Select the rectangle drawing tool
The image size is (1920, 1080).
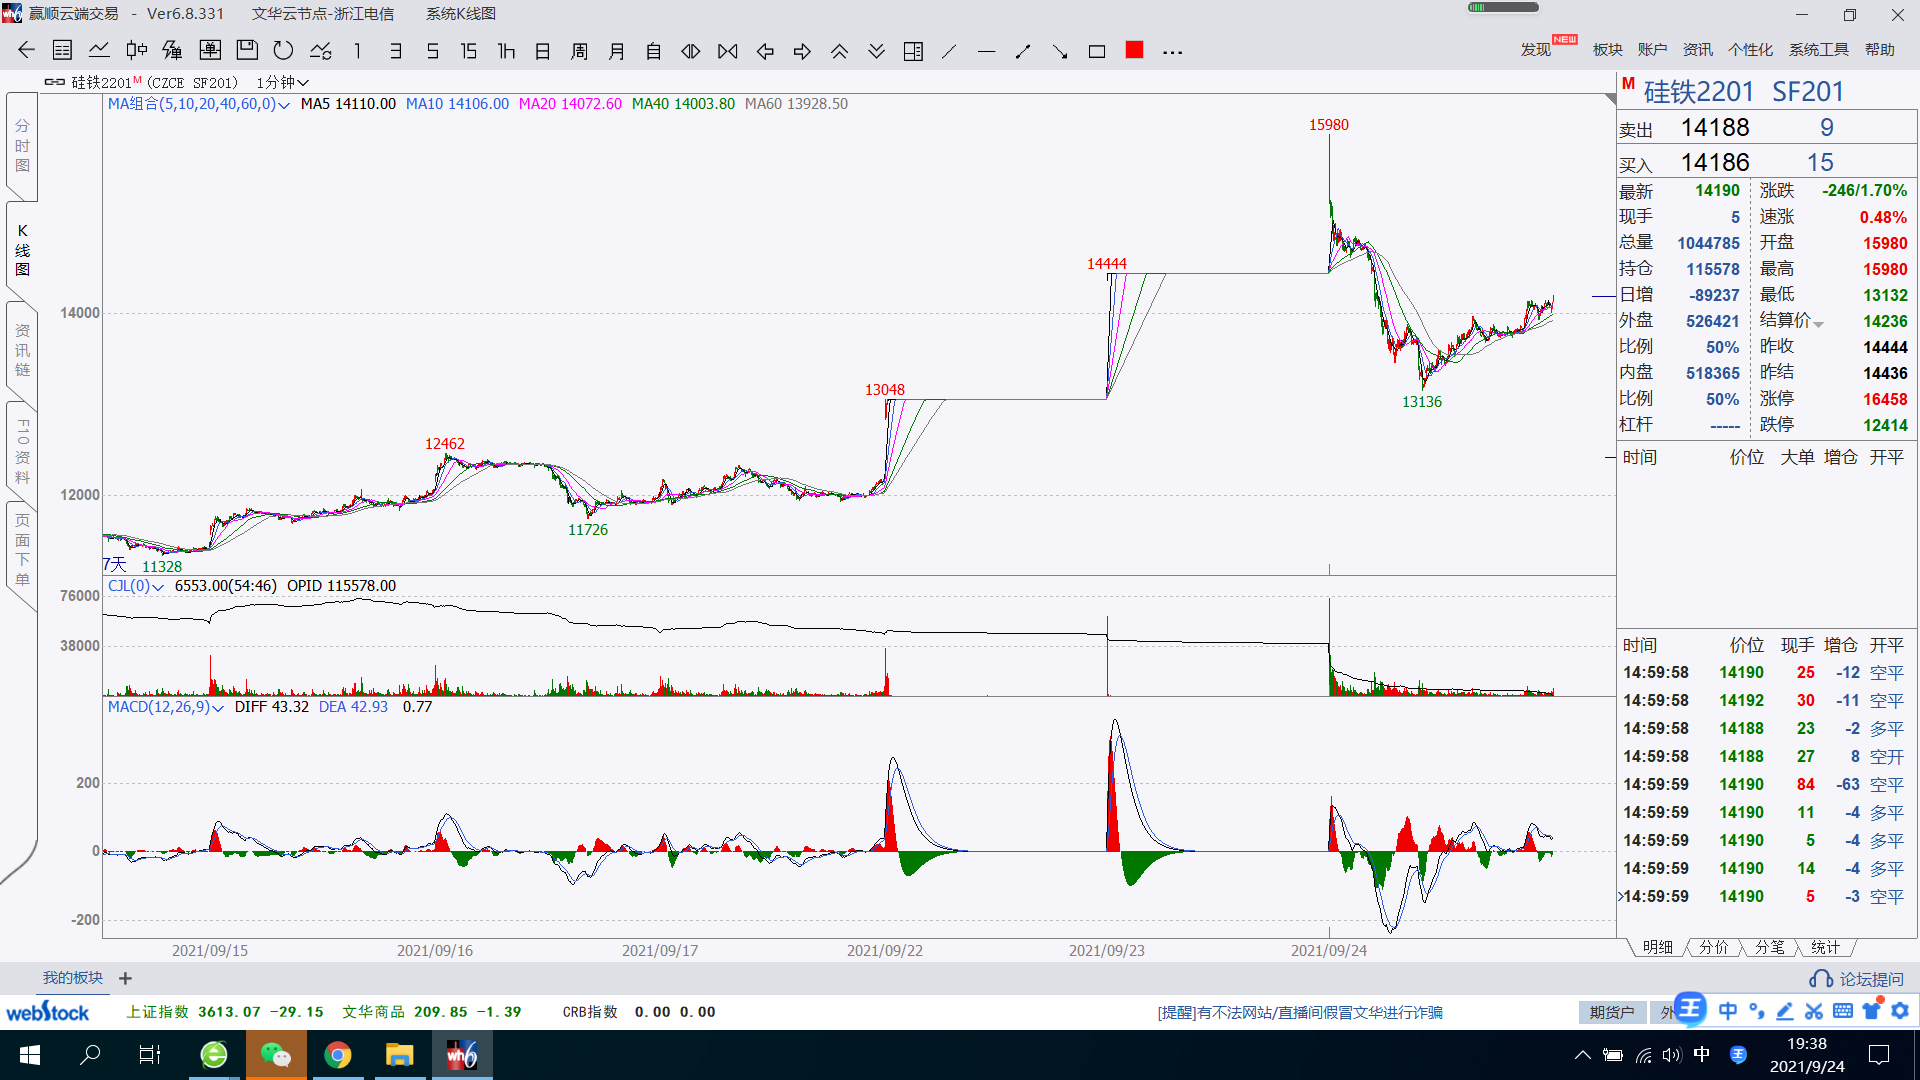click(1097, 51)
